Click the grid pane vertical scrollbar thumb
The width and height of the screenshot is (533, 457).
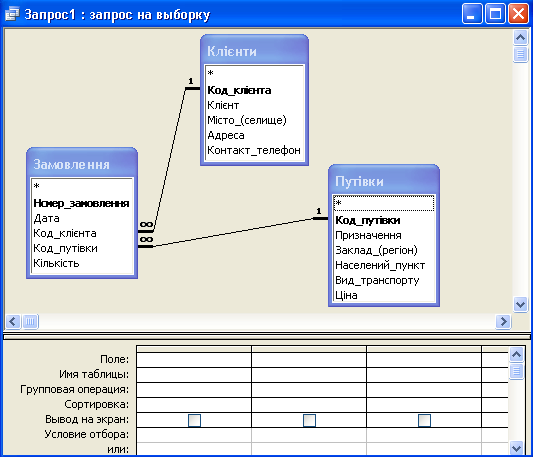coord(516,371)
